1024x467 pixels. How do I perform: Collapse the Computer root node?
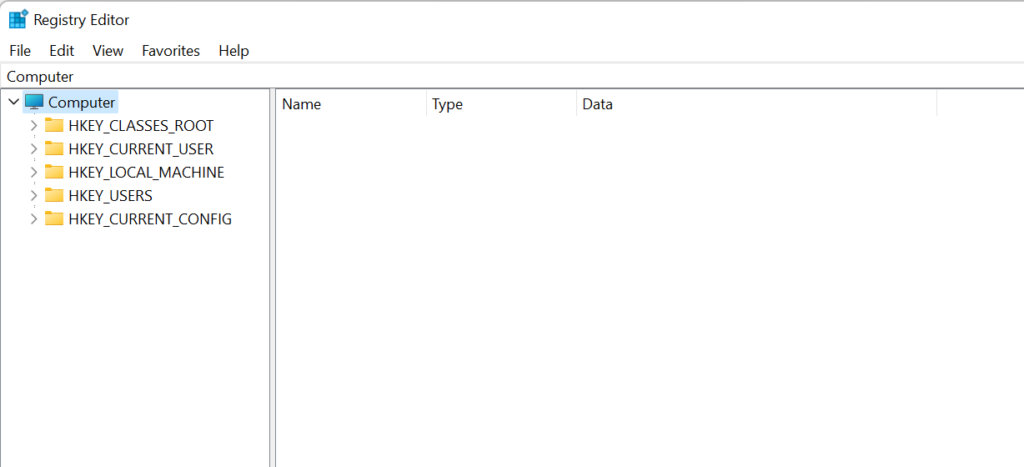pos(14,103)
